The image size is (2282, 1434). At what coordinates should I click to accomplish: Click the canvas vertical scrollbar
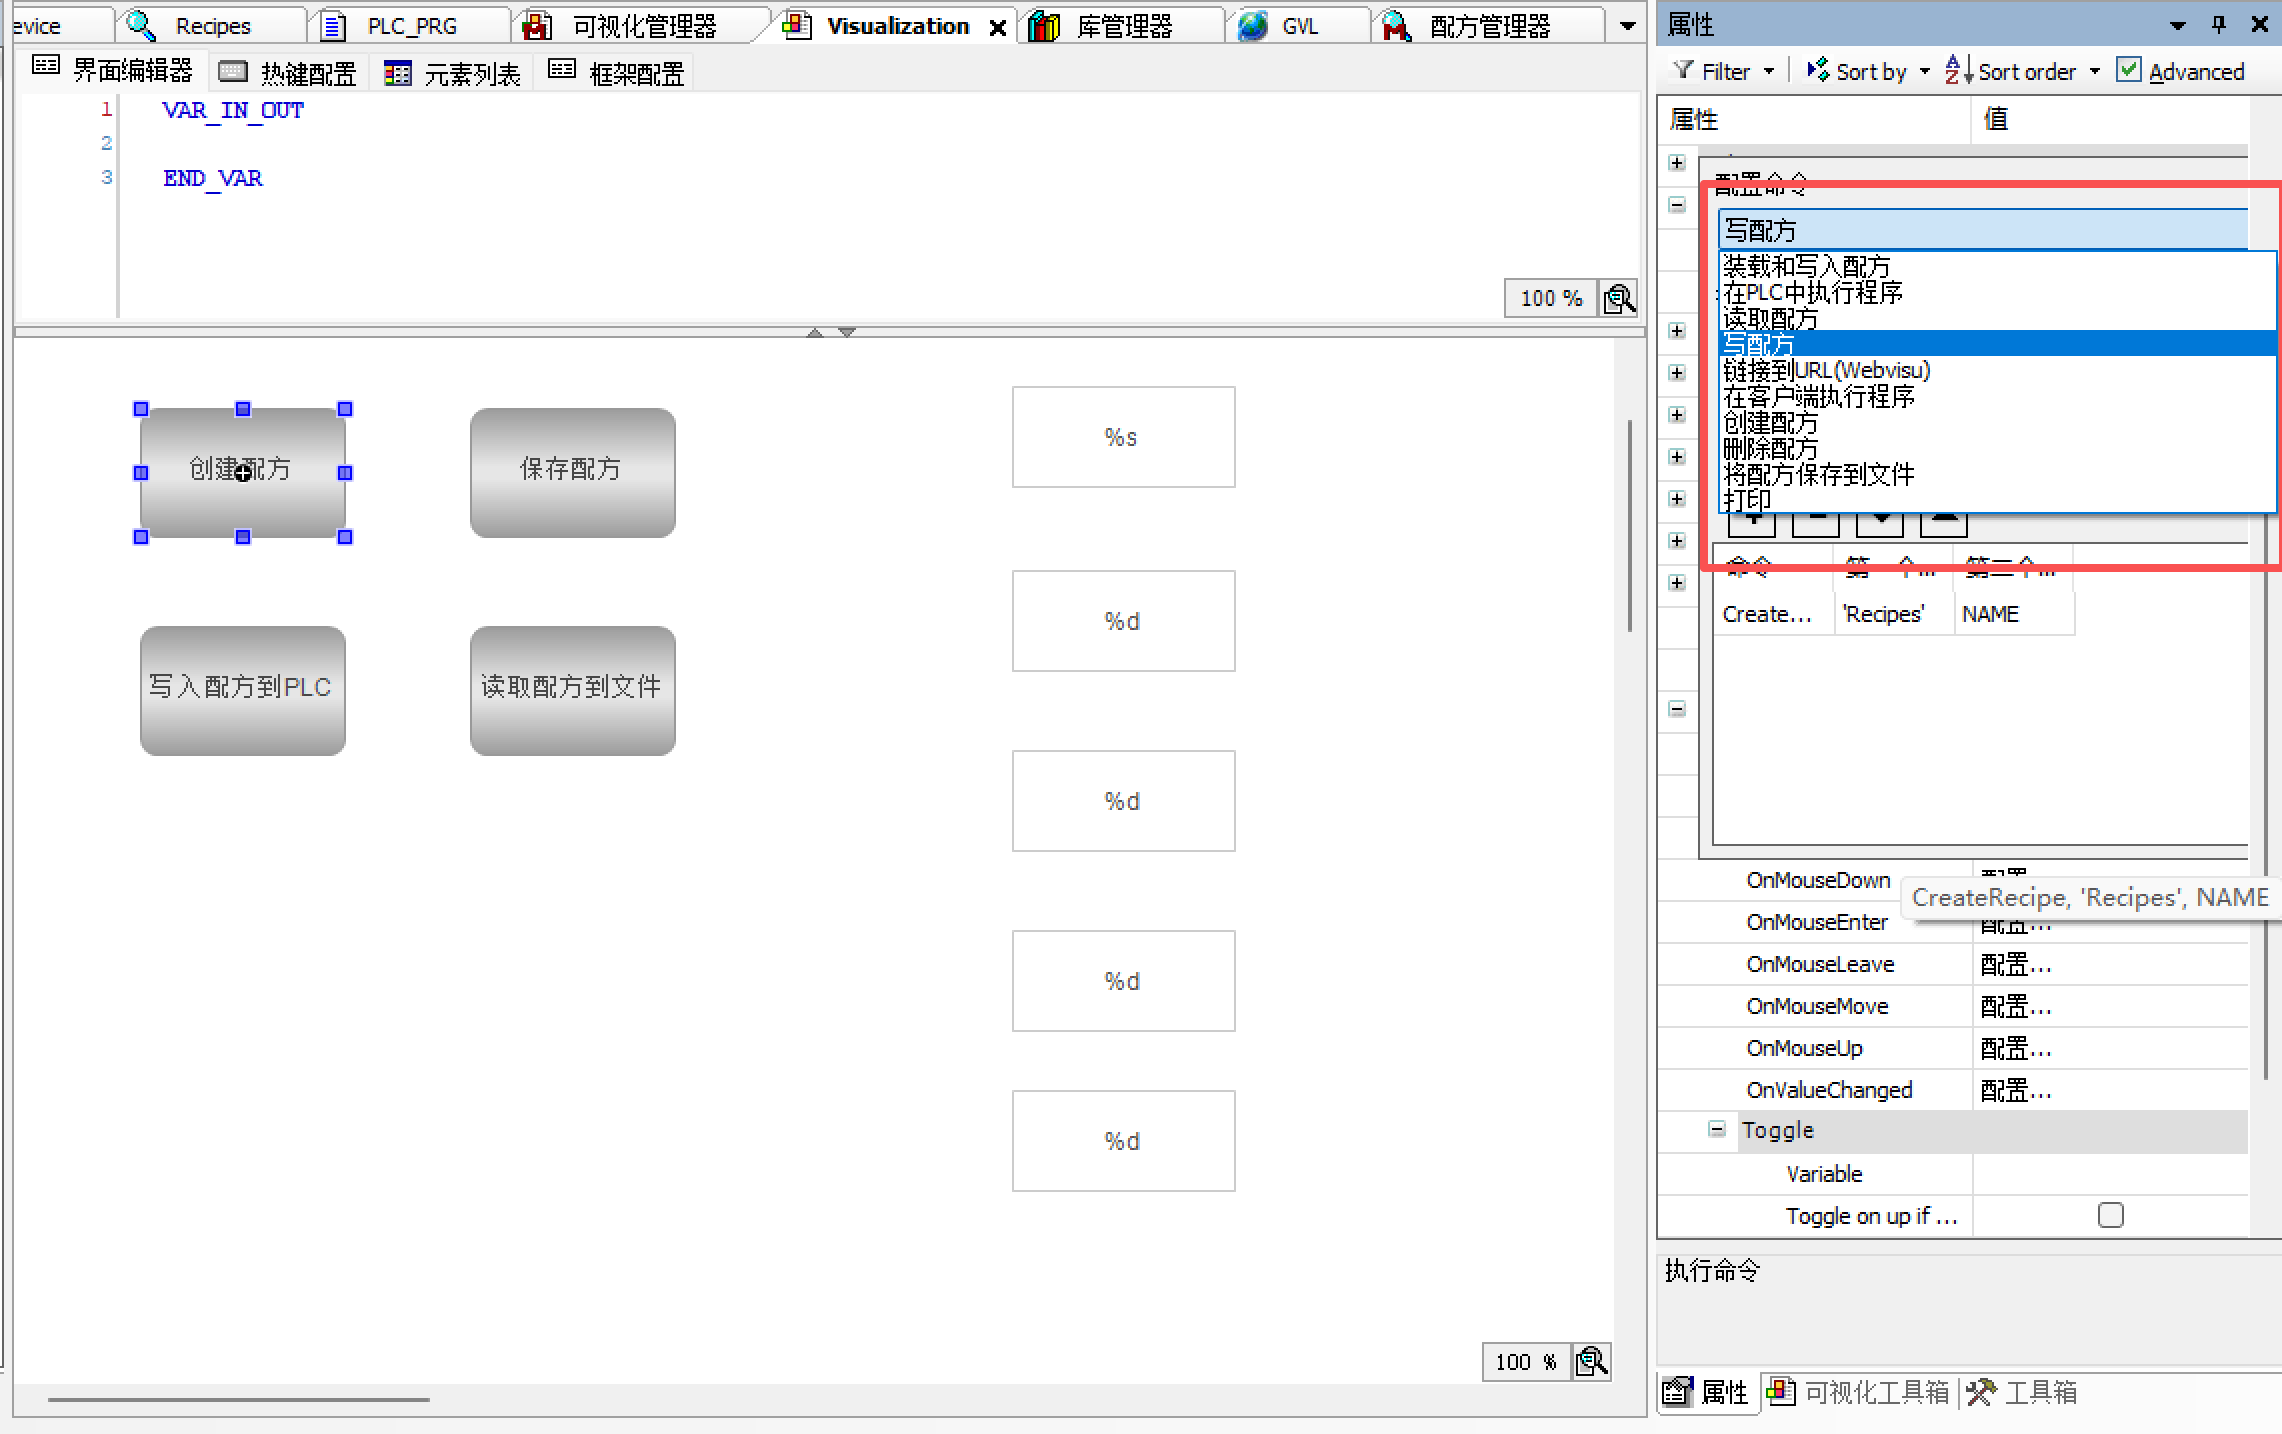tap(1629, 526)
